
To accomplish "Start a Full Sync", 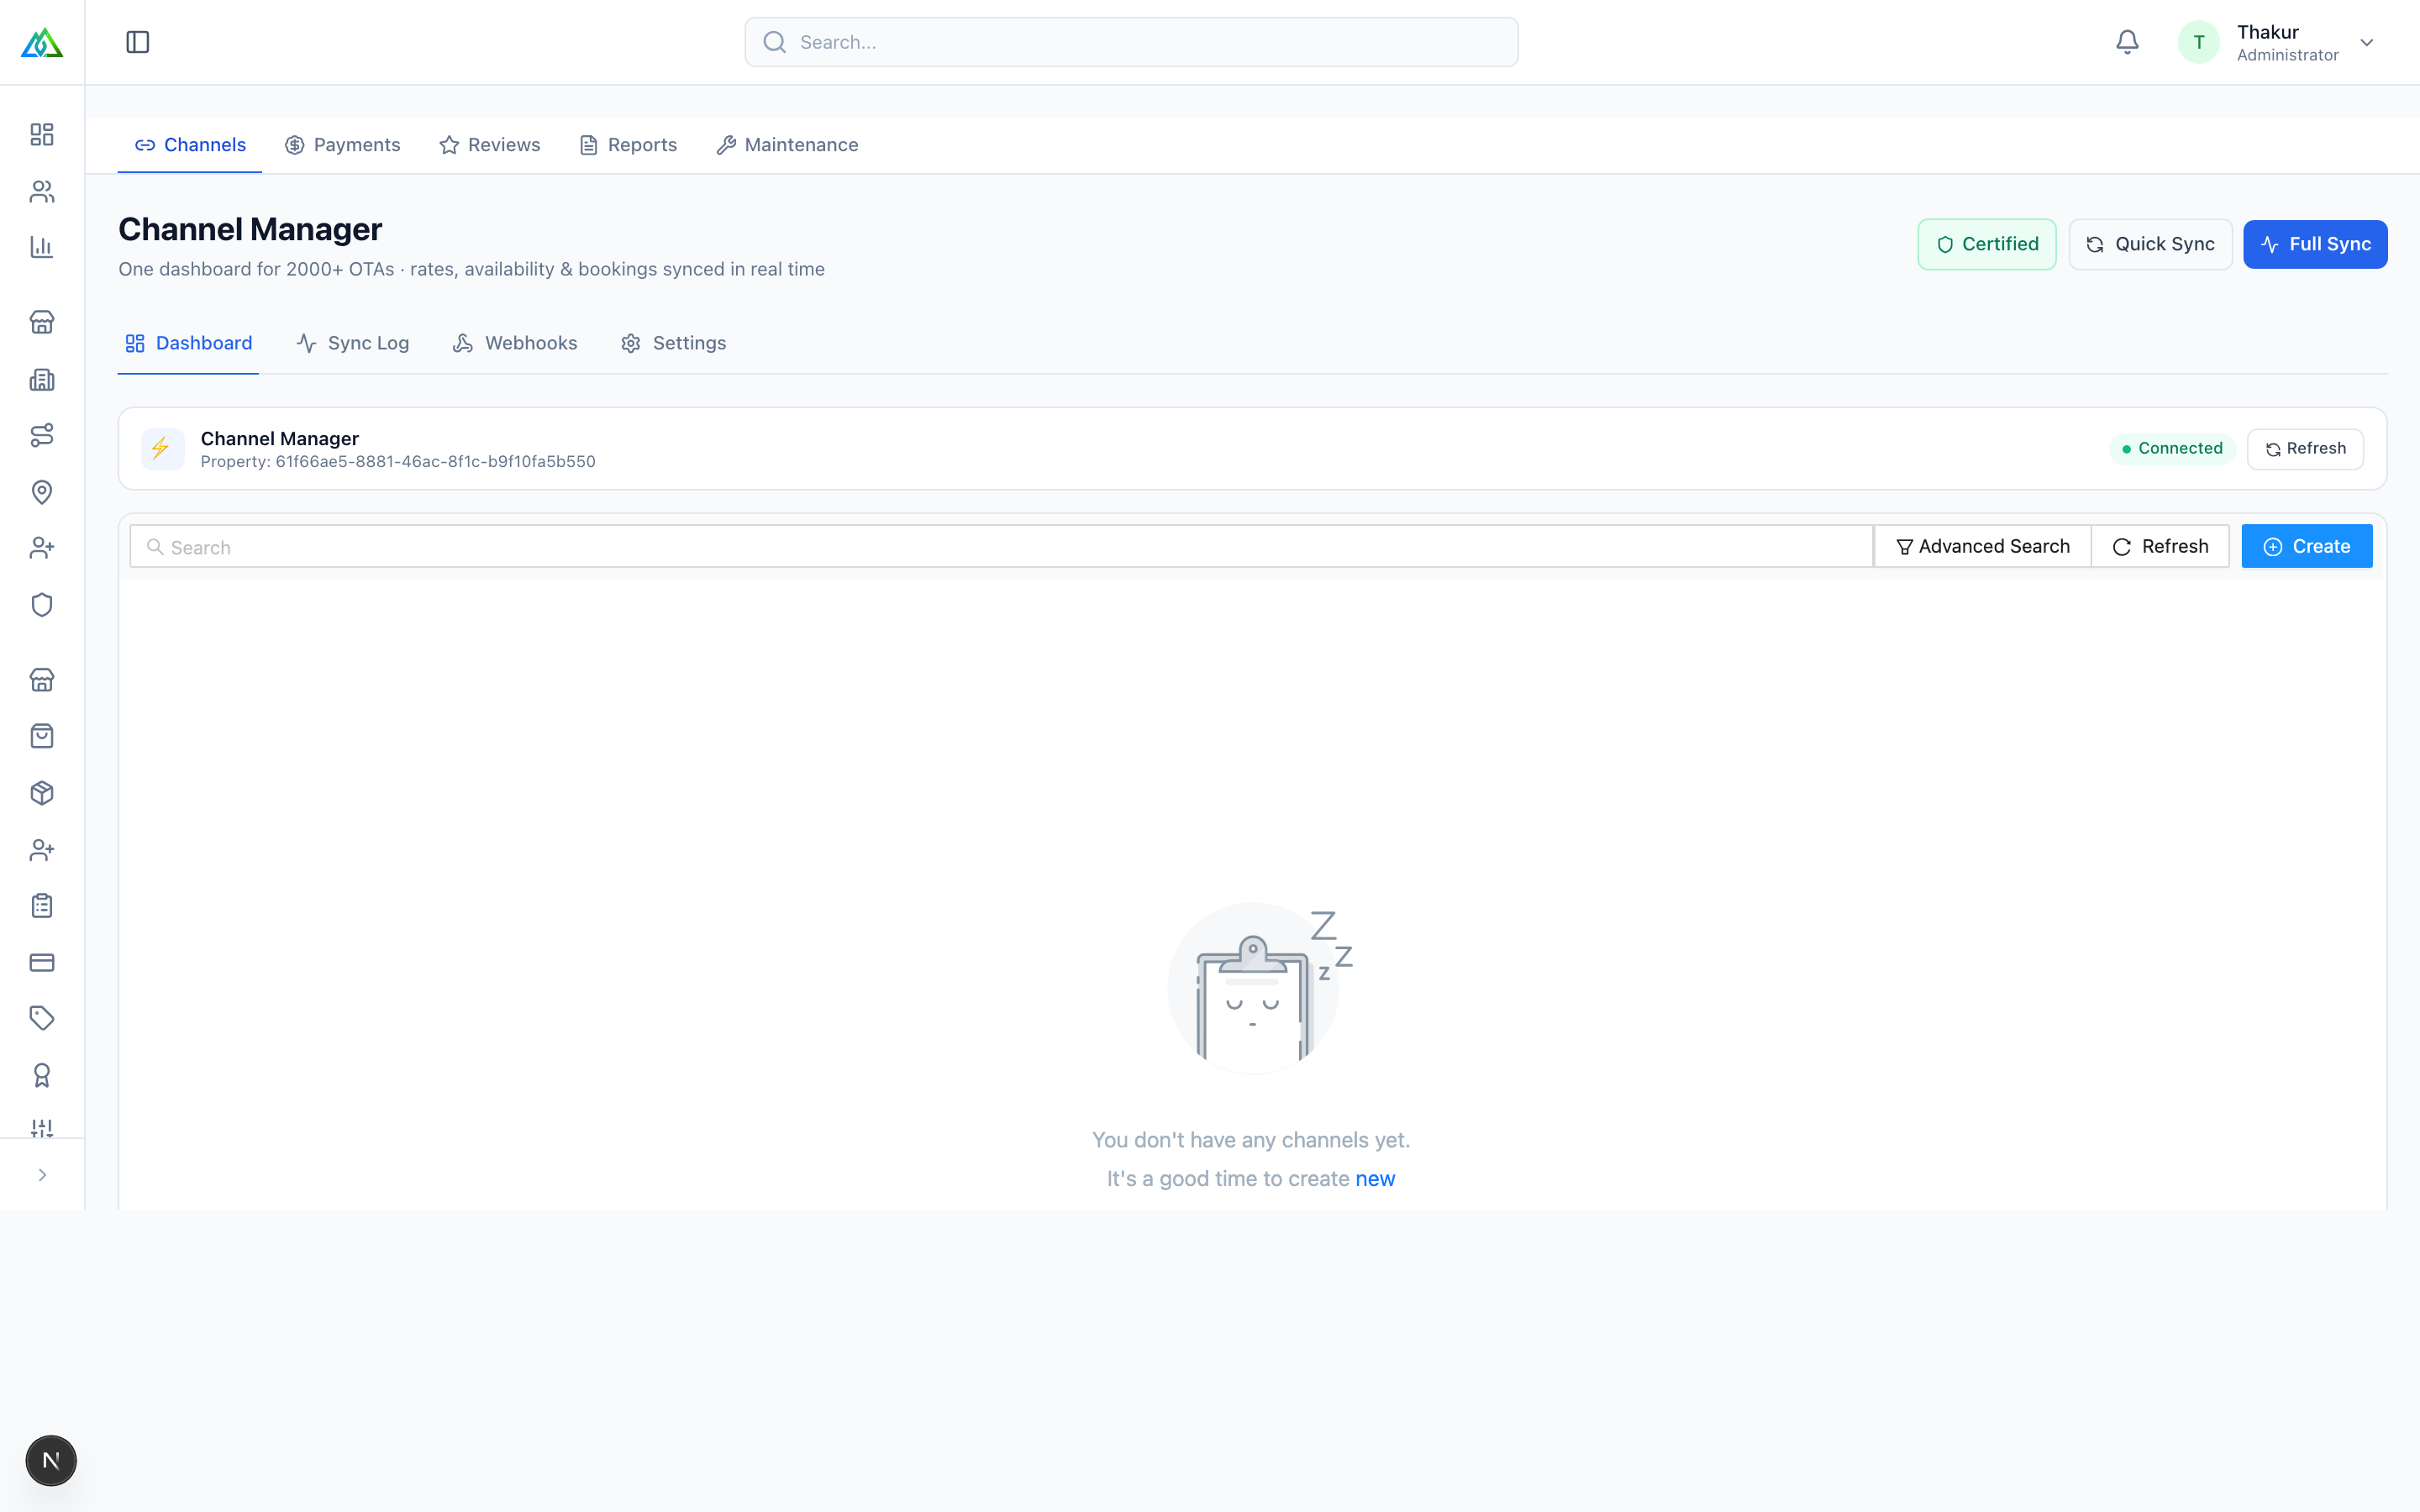I will pos(2315,244).
